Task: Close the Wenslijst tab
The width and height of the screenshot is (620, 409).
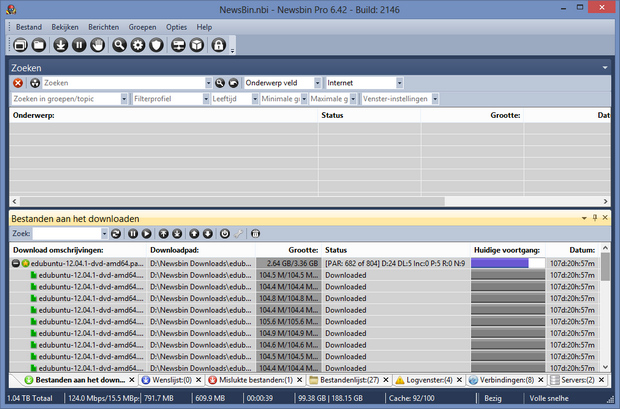Action: click(x=199, y=380)
